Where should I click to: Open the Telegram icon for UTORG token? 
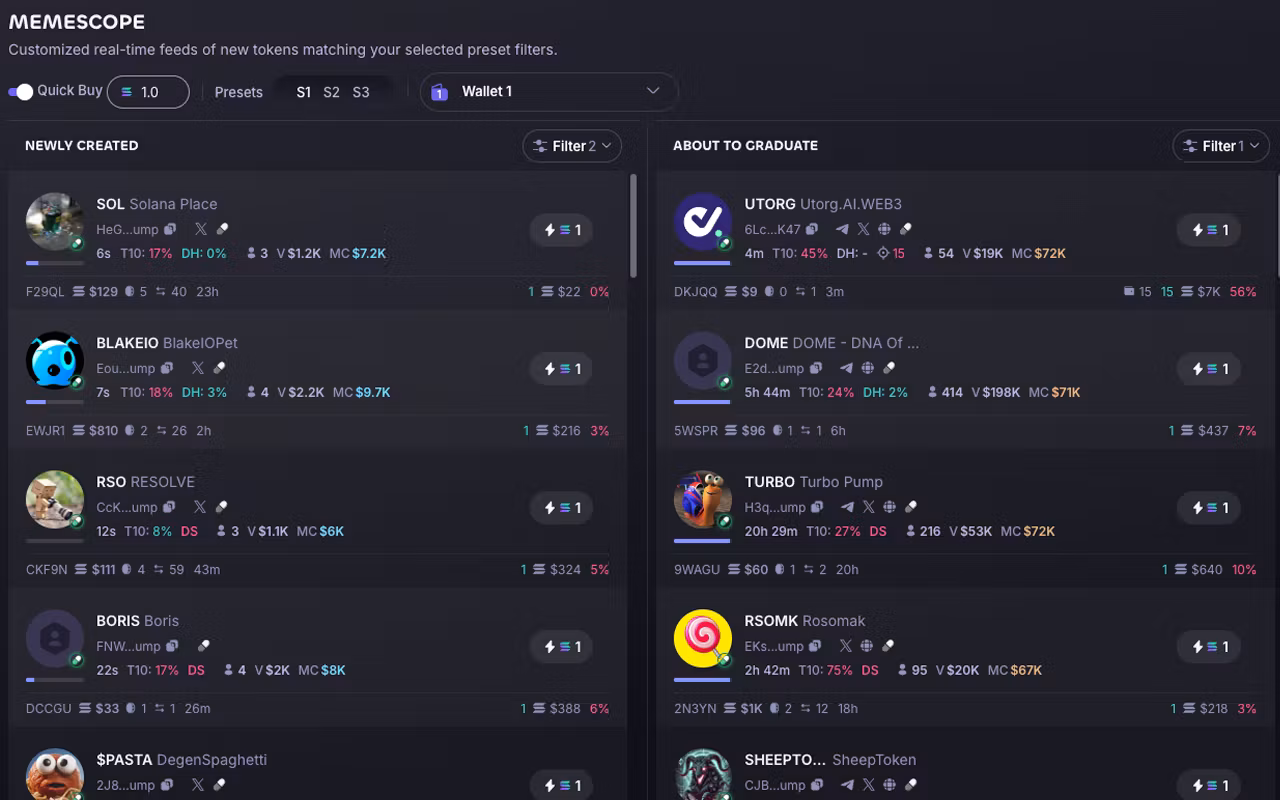pos(842,229)
